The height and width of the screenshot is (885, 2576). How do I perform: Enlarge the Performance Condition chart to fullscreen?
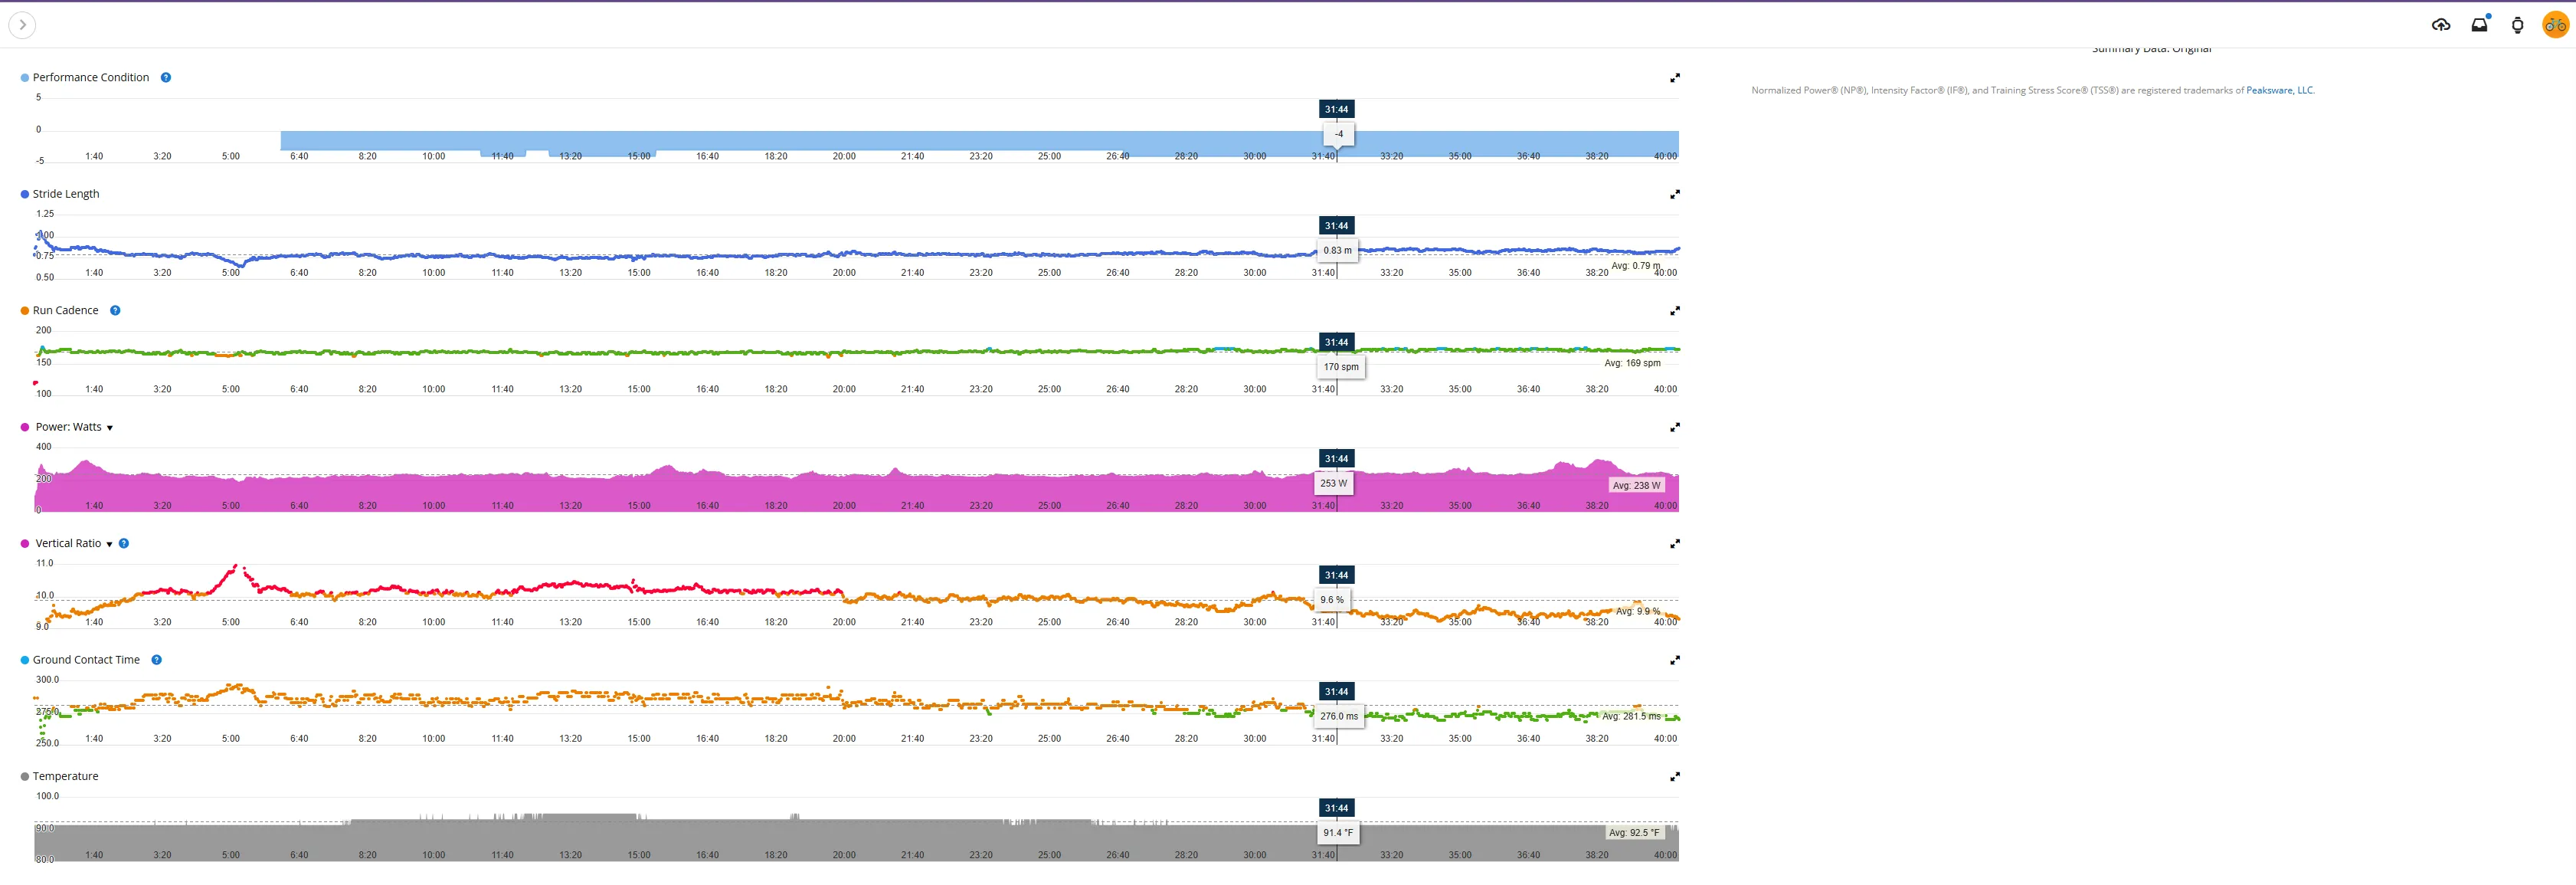pyautogui.click(x=1675, y=78)
